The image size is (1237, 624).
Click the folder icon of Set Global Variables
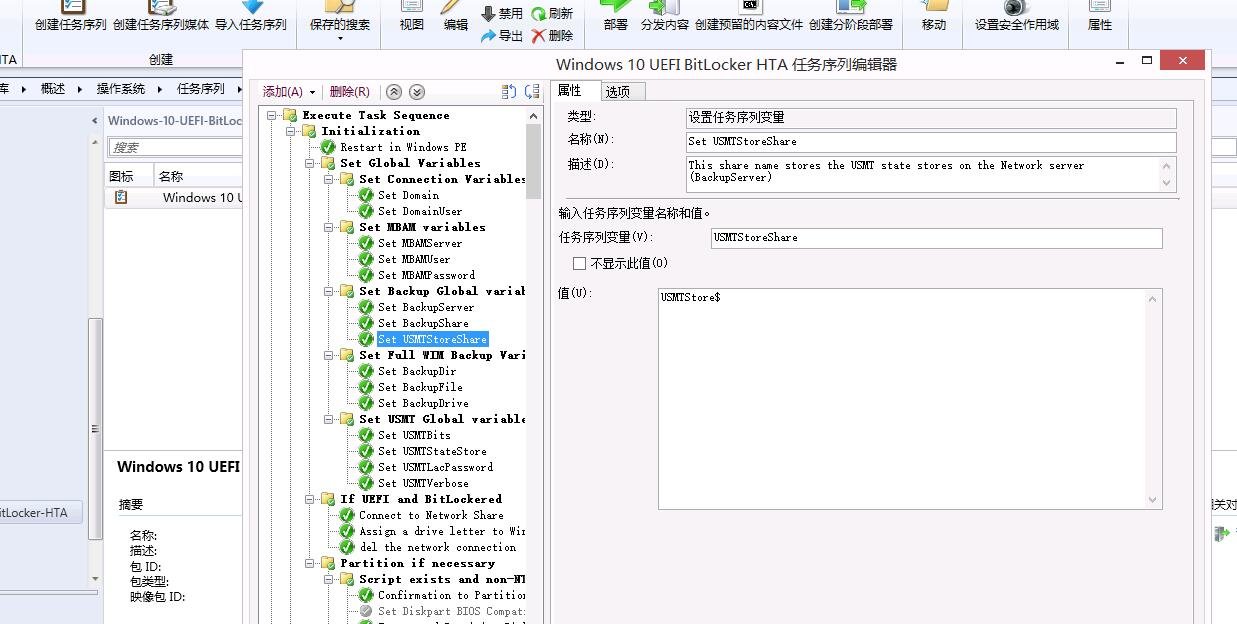328,163
